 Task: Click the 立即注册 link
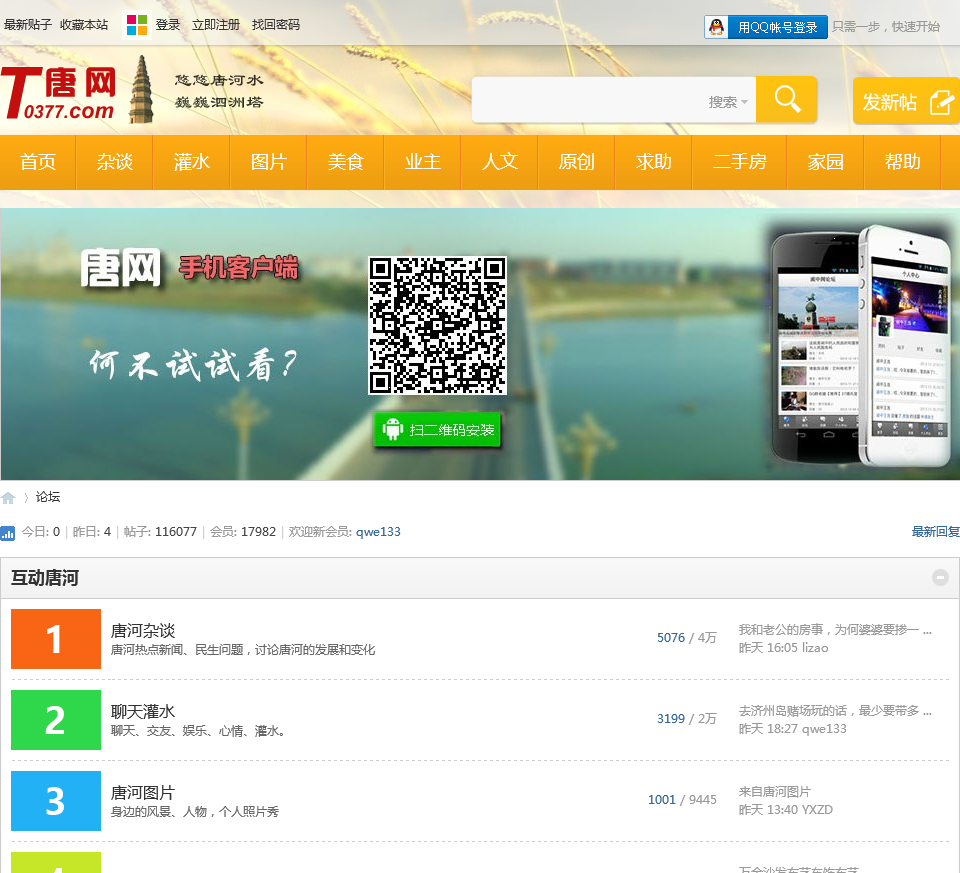[216, 25]
